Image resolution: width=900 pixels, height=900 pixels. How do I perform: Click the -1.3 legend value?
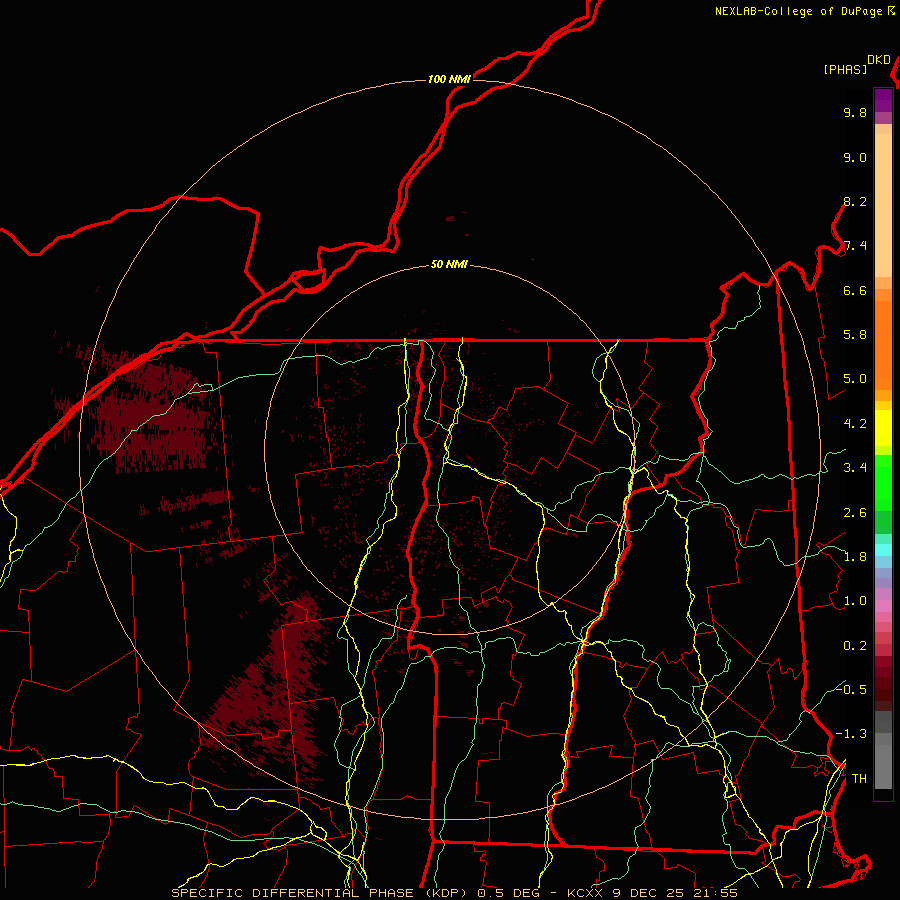click(x=851, y=734)
